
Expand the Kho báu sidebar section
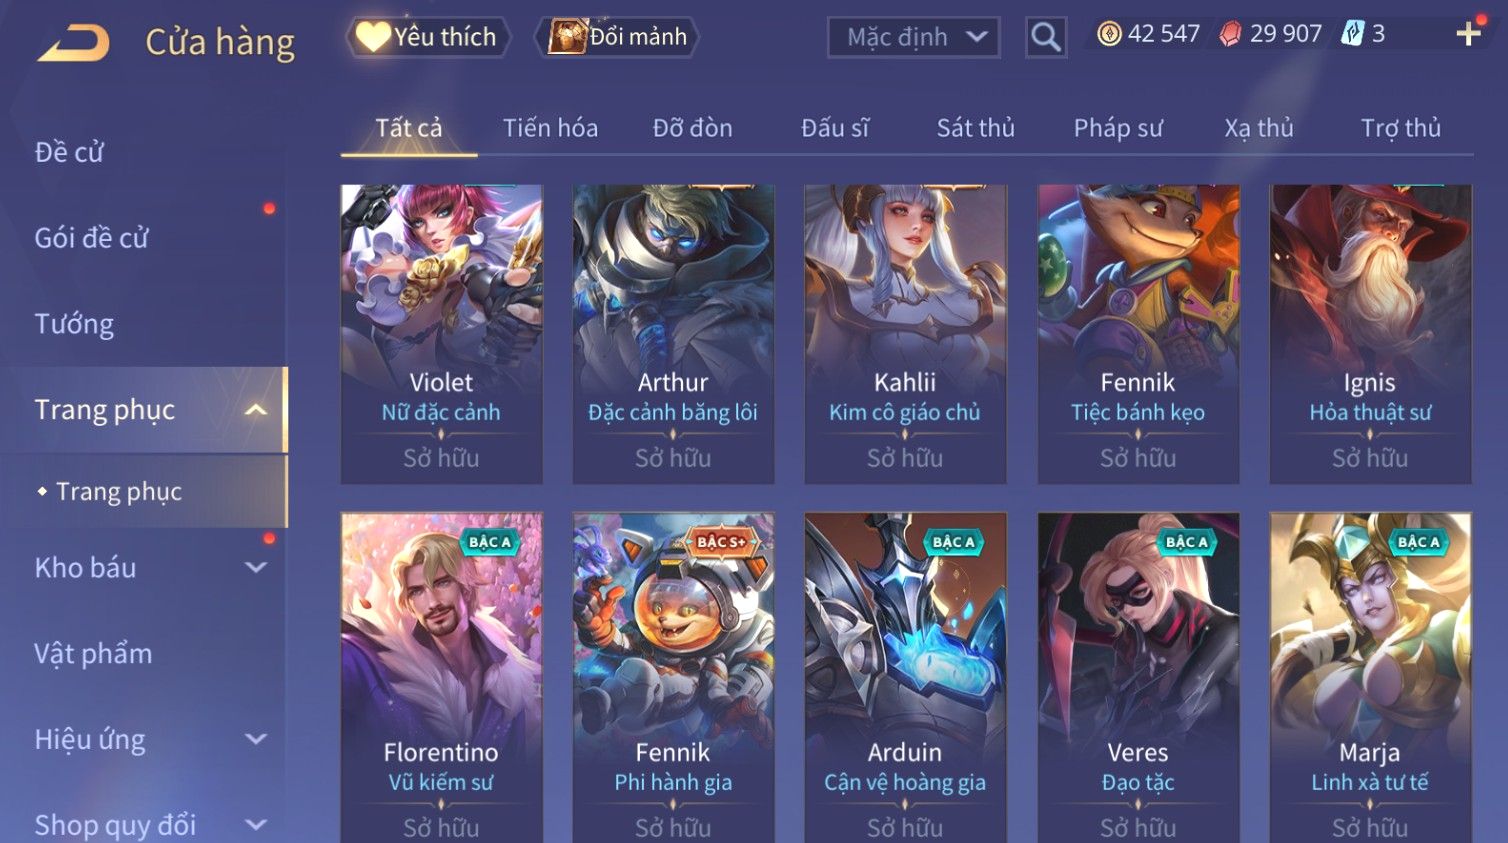click(x=256, y=567)
